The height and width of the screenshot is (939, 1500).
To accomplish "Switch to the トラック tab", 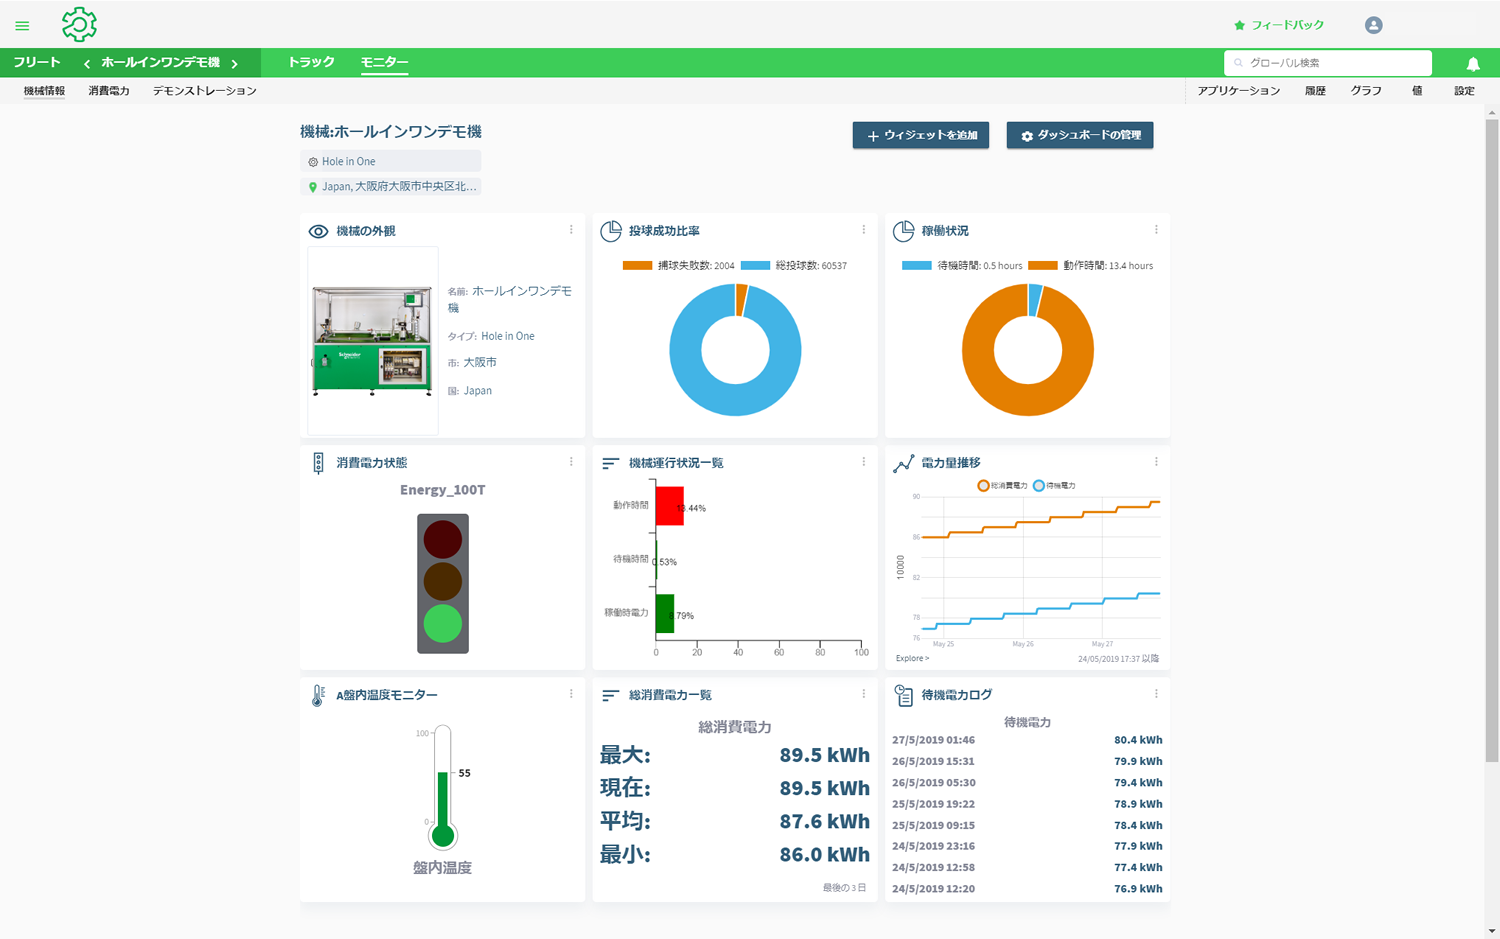I will [311, 62].
